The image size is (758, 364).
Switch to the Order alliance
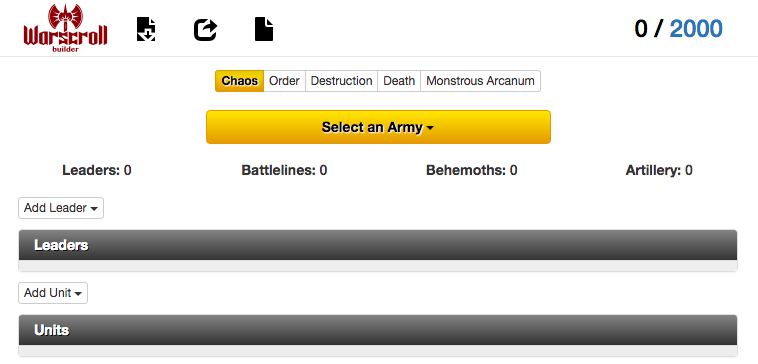[284, 81]
